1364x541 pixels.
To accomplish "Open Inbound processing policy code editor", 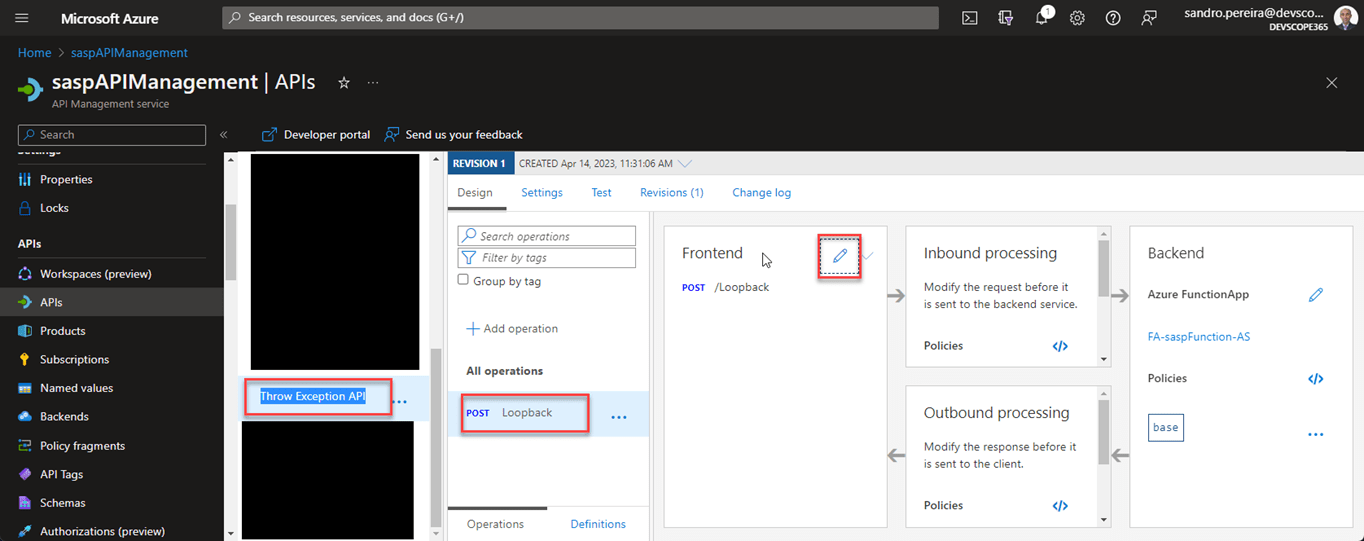I will click(1060, 346).
